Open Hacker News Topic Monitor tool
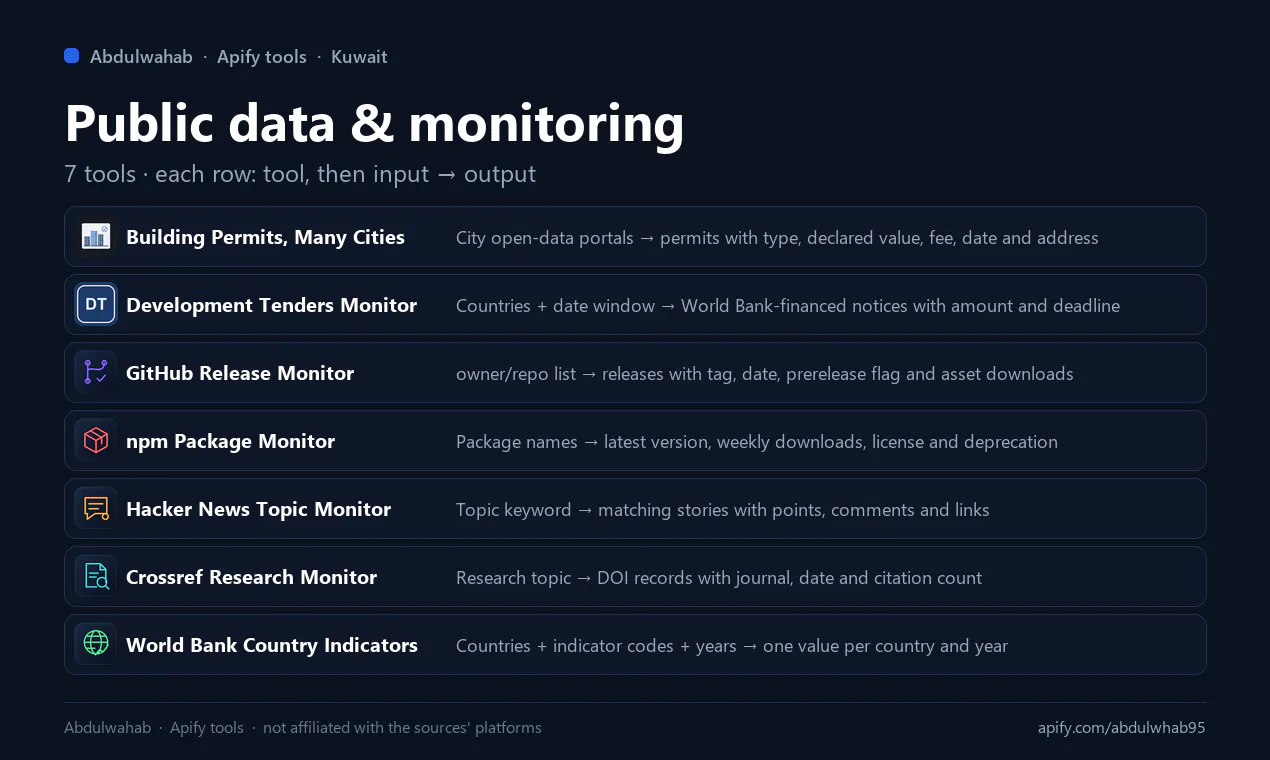This screenshot has height=760, width=1270. [635, 509]
